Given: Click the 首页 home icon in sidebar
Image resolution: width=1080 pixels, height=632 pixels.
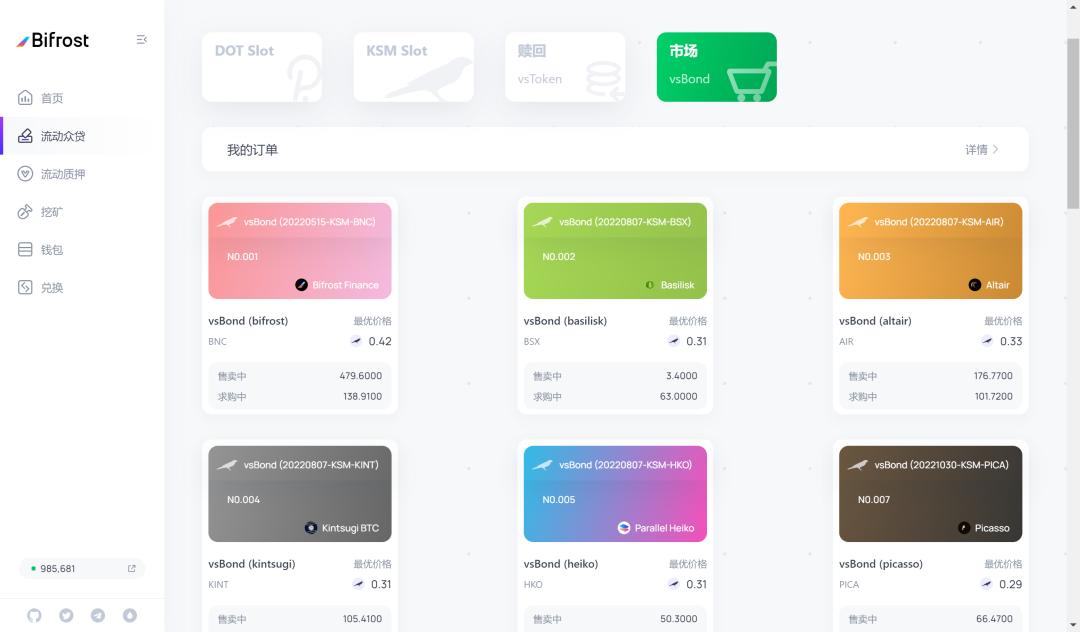Looking at the screenshot, I should click(x=26, y=98).
